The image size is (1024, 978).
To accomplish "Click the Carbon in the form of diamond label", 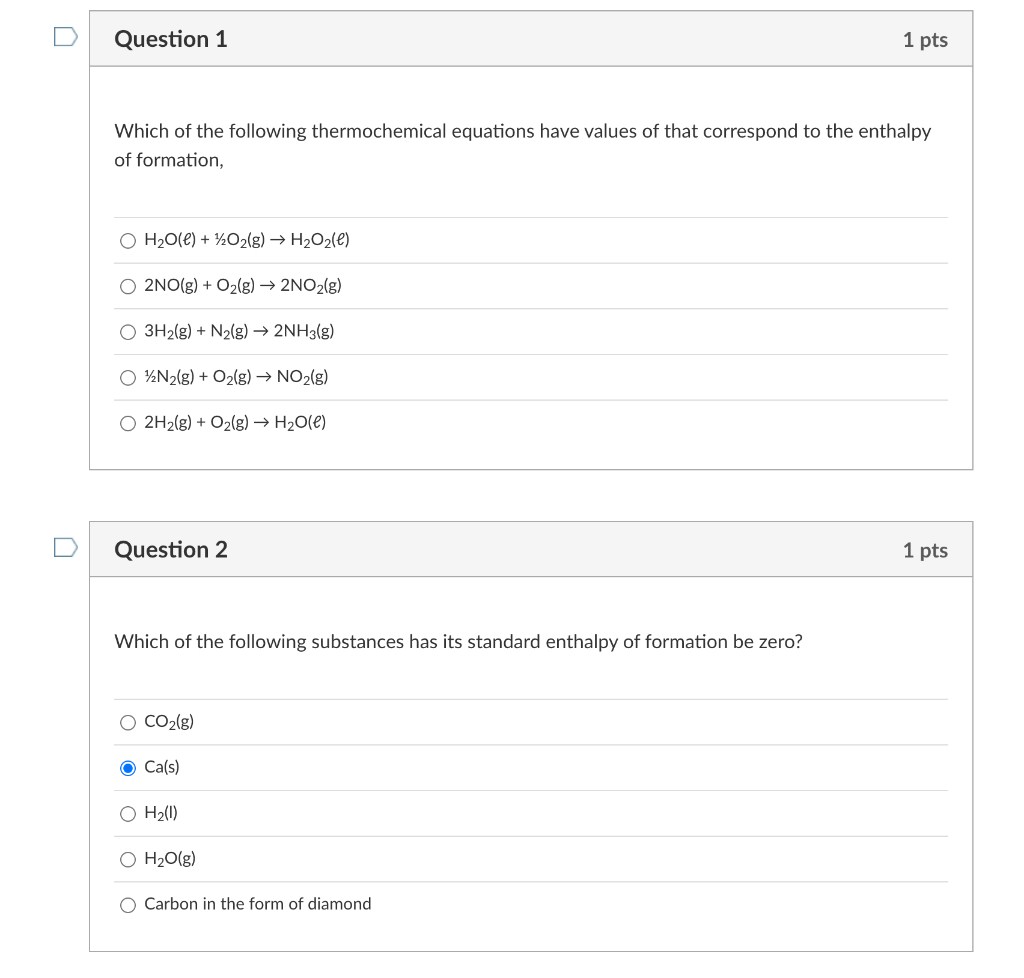I will pyautogui.click(x=257, y=904).
